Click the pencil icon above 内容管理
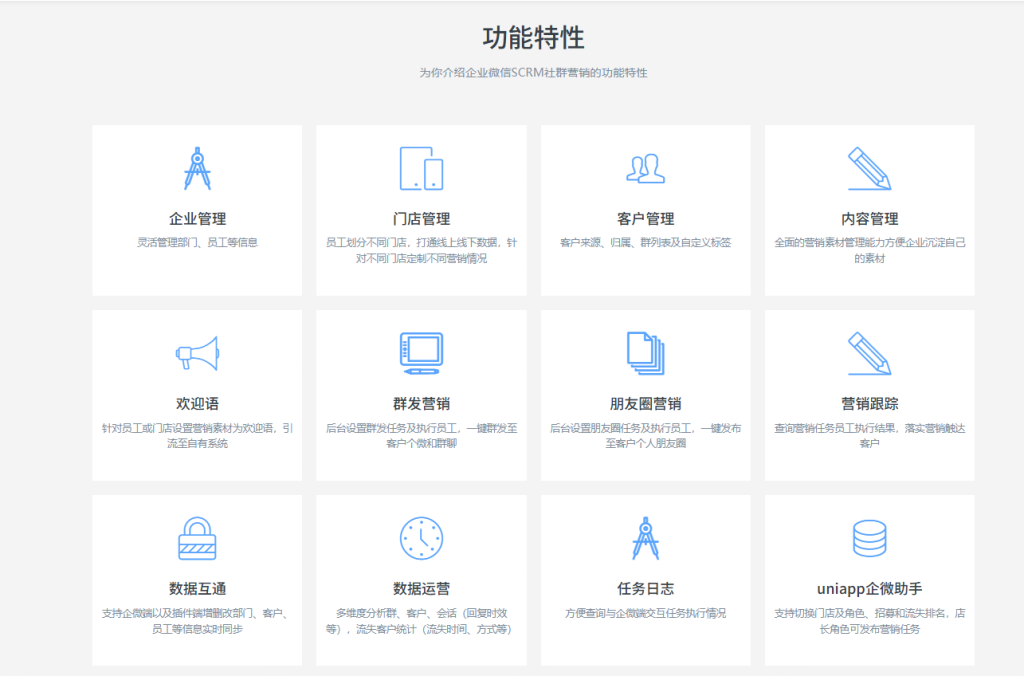 click(x=869, y=168)
